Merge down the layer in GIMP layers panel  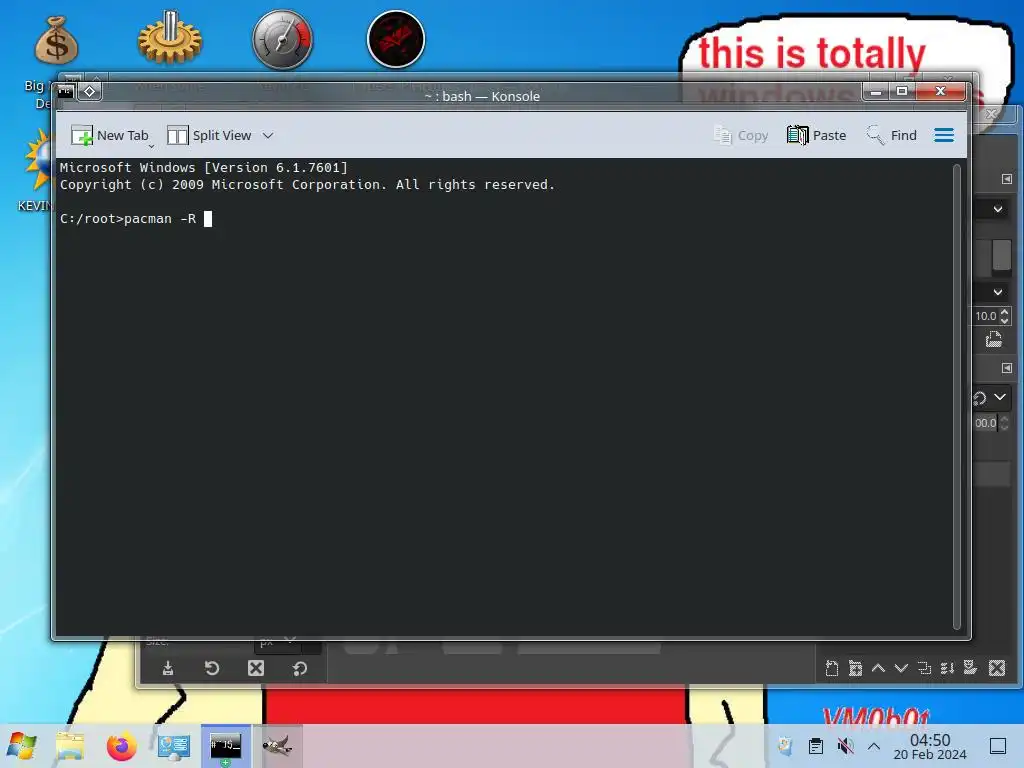(x=947, y=668)
